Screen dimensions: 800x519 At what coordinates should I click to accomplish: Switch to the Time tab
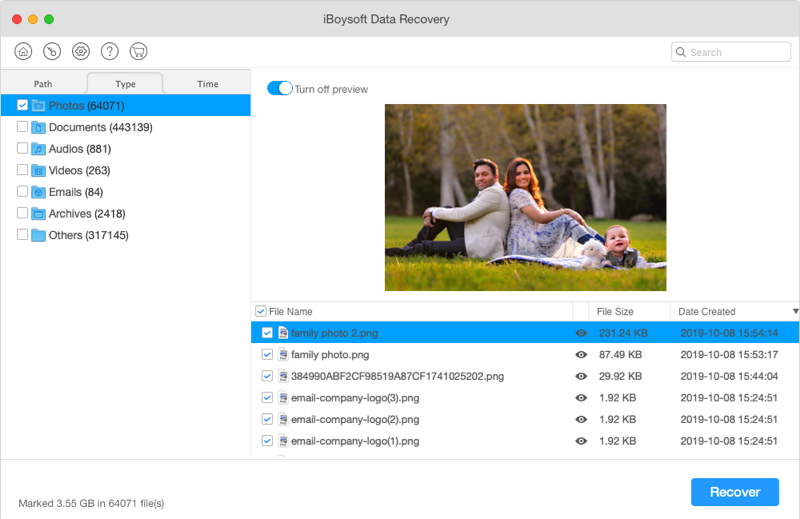click(x=208, y=84)
